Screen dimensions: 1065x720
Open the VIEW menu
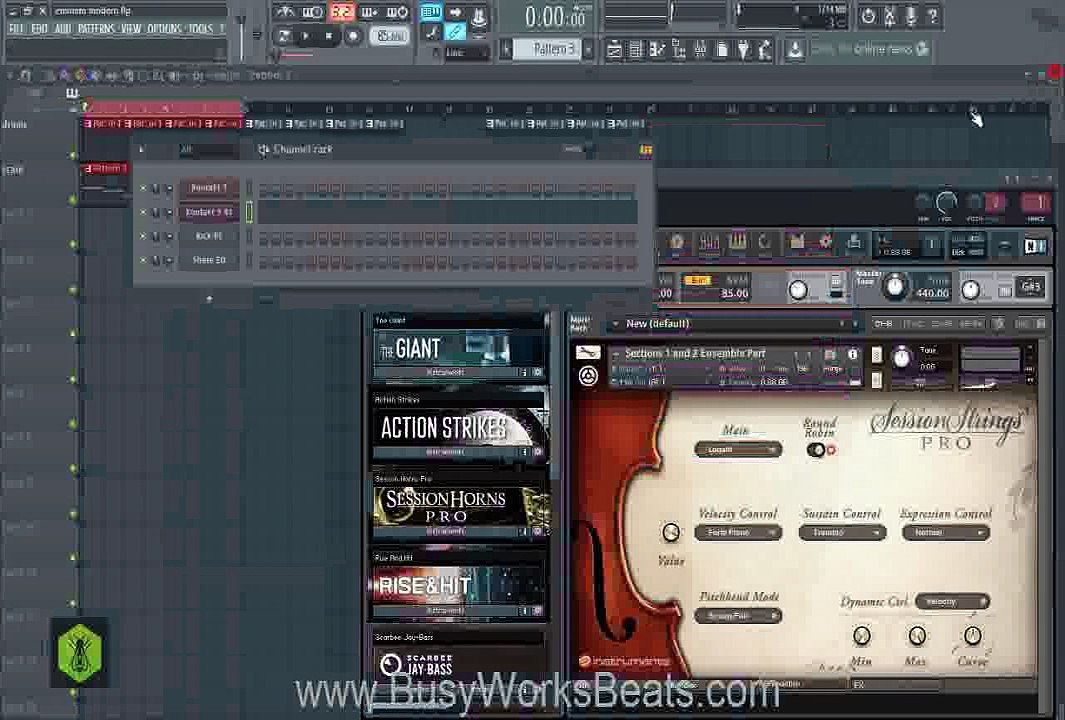click(130, 29)
